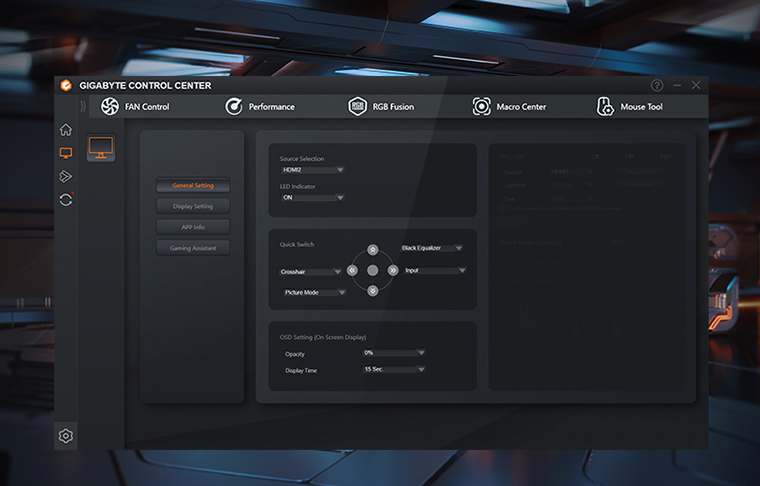Open the arrow-shaped sidebar icon

tap(65, 176)
